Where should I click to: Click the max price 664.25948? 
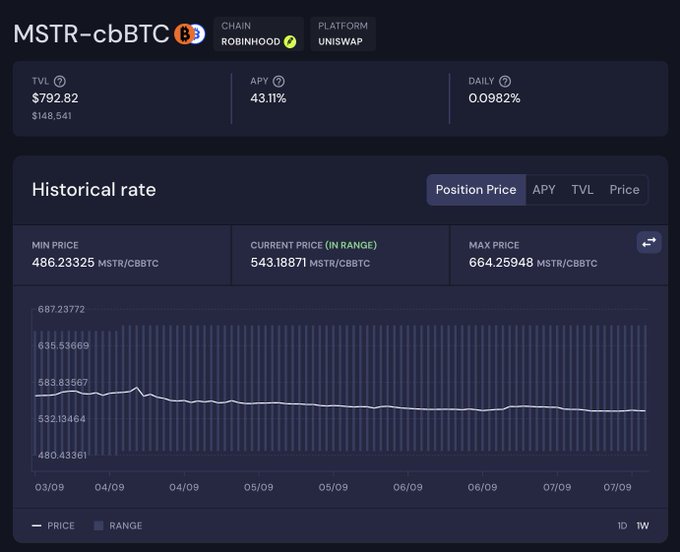pos(501,262)
